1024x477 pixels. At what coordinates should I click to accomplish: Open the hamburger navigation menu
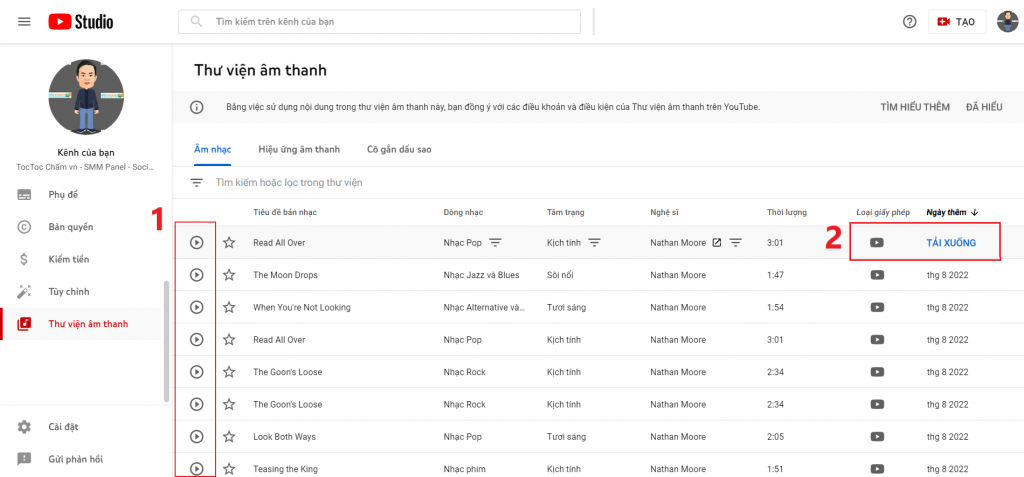tap(24, 21)
